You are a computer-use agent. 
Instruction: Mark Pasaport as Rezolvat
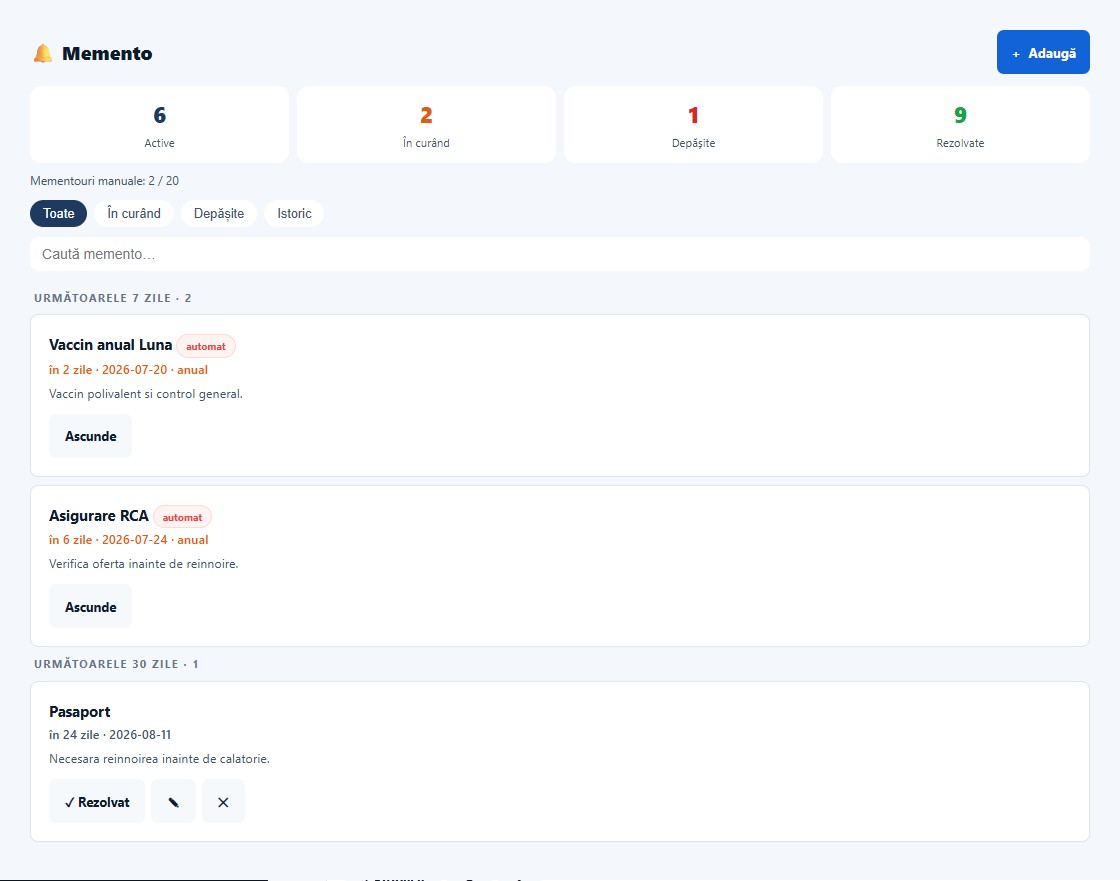click(x=96, y=802)
